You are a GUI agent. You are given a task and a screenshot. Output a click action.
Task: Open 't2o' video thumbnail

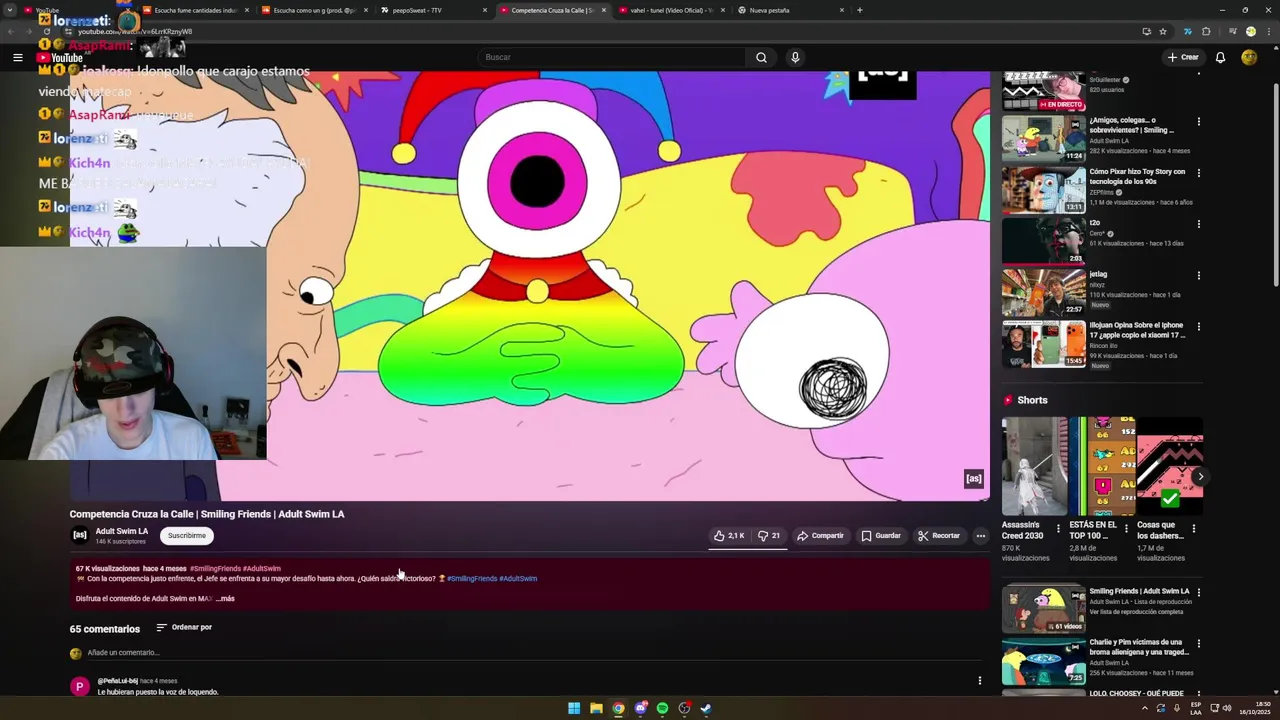click(1044, 240)
